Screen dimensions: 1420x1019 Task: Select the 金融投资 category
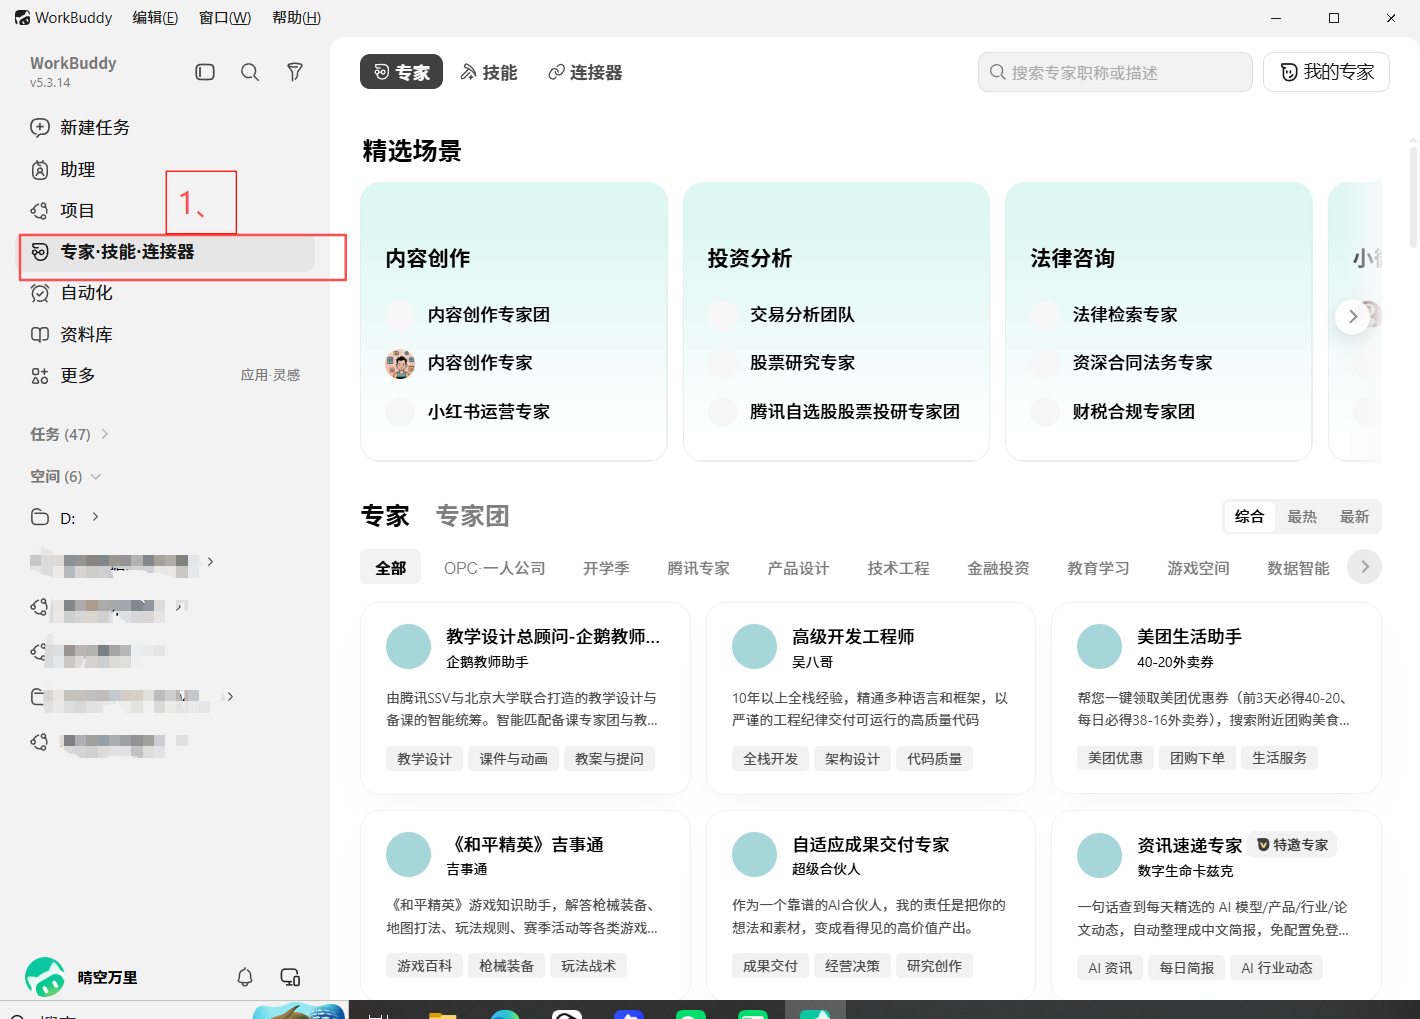coord(998,568)
